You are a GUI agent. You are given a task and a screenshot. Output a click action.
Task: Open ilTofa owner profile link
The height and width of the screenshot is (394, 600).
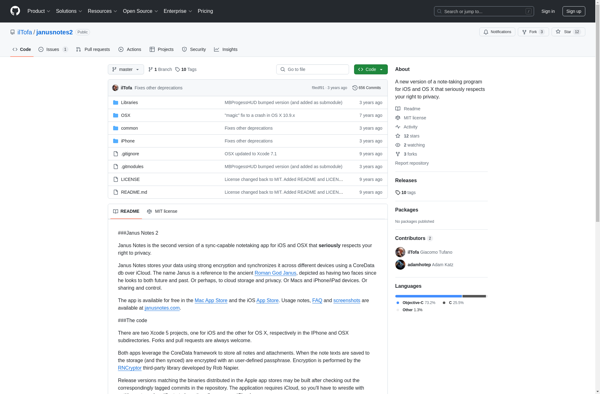pyautogui.click(x=24, y=32)
